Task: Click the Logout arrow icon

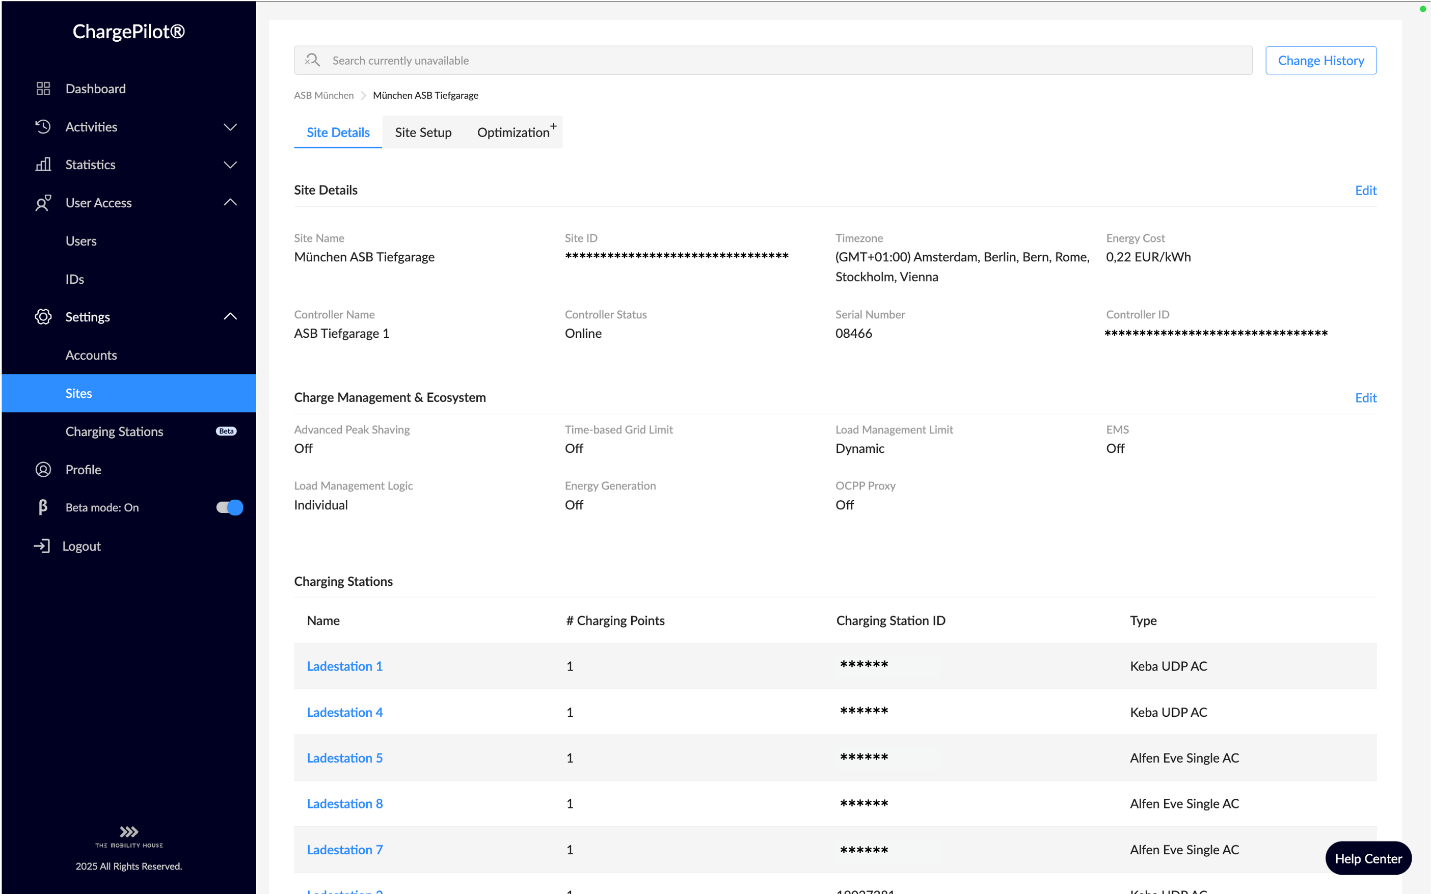Action: pos(42,546)
